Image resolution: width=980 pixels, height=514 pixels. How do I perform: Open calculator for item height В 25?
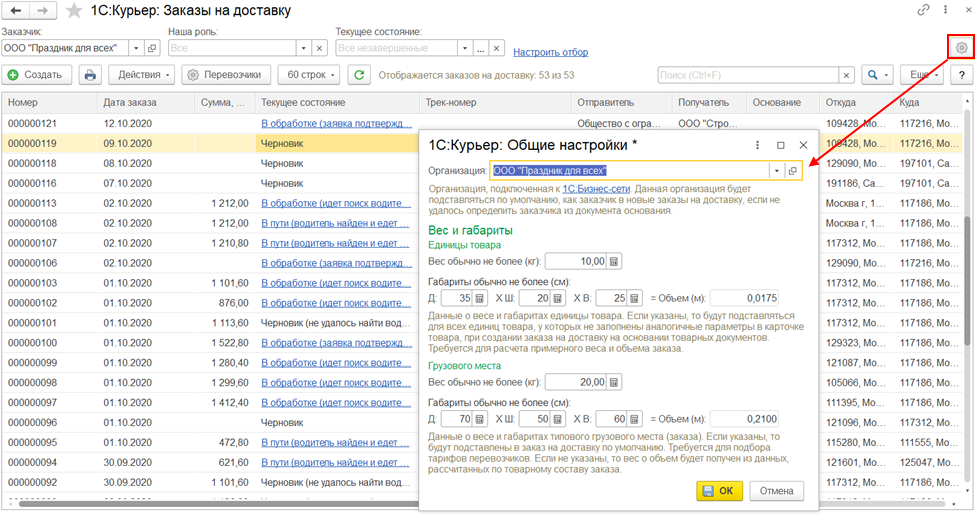coord(634,298)
